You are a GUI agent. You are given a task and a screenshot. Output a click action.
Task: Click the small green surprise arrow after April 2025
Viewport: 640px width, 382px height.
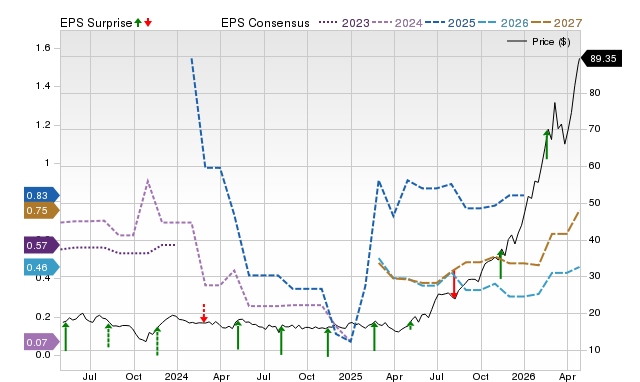[411, 325]
